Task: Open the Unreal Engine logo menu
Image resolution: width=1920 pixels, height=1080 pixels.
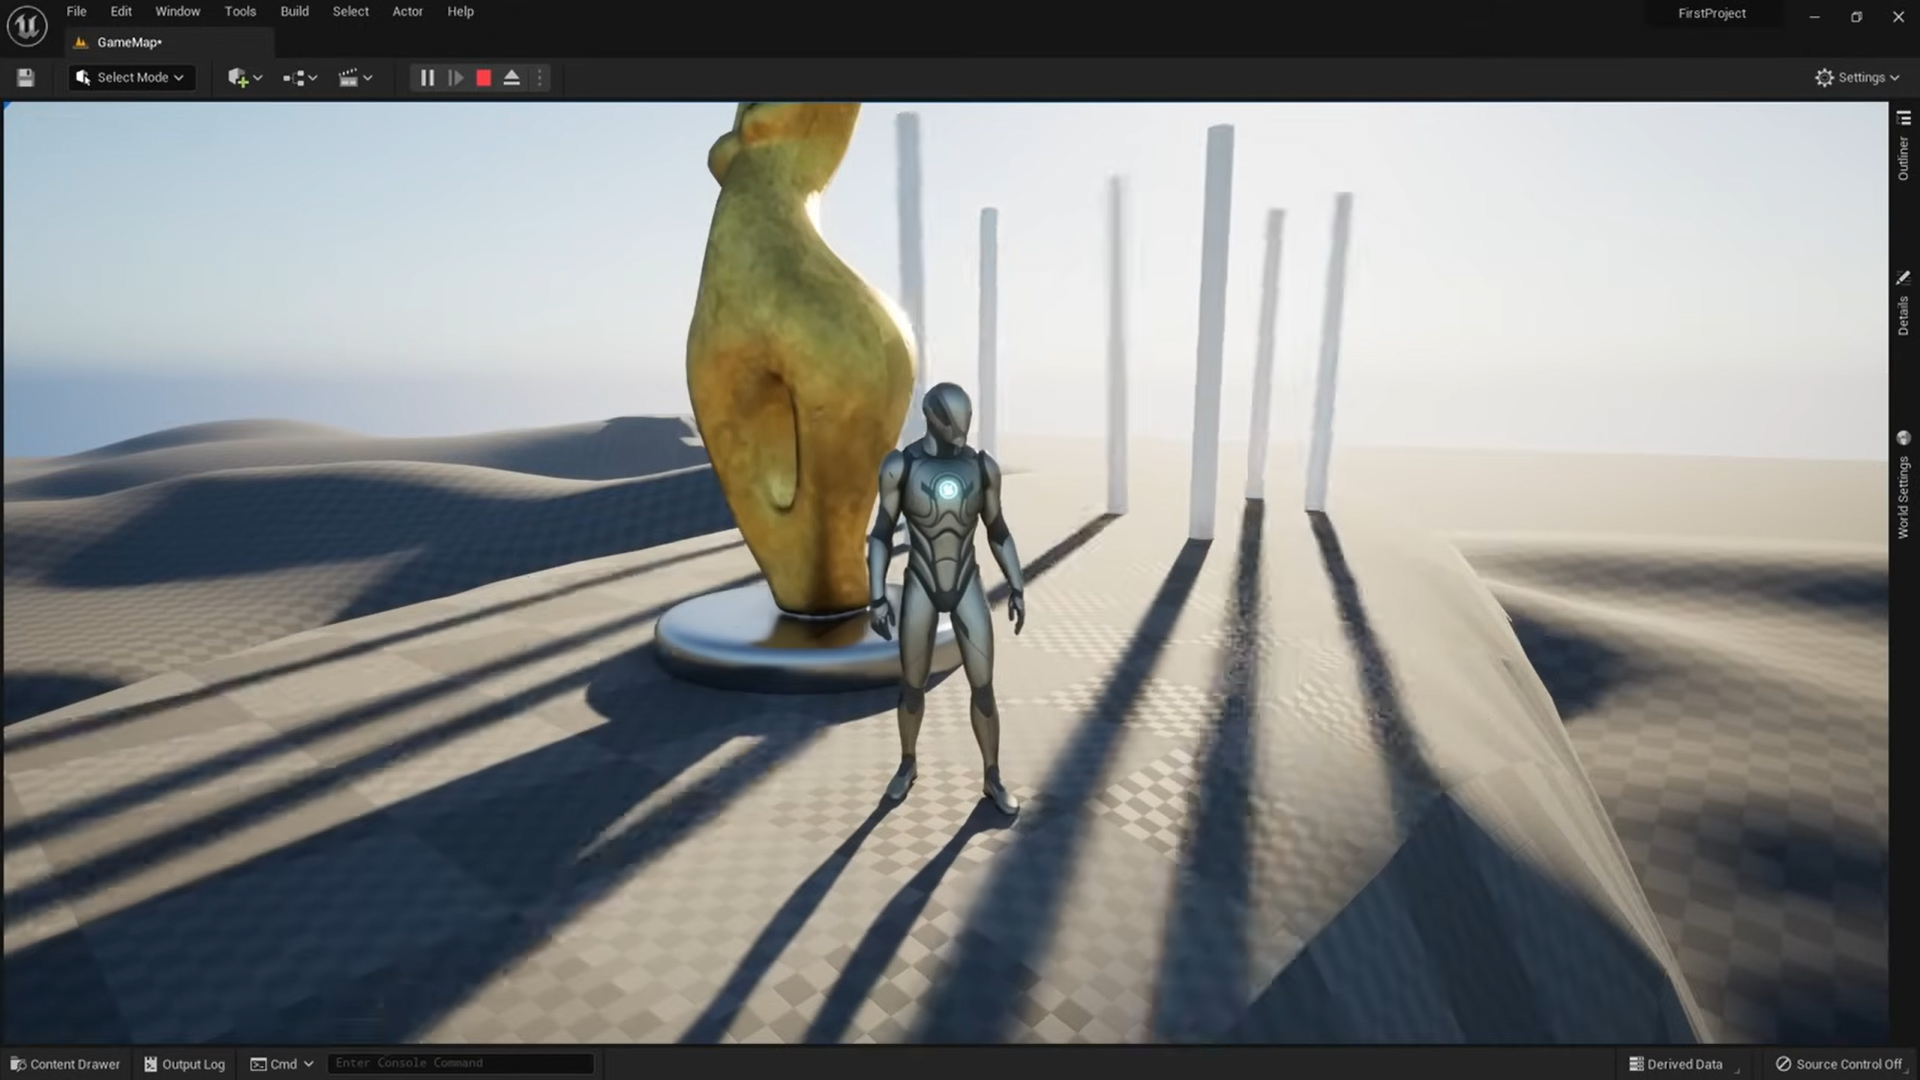Action: click(x=26, y=25)
